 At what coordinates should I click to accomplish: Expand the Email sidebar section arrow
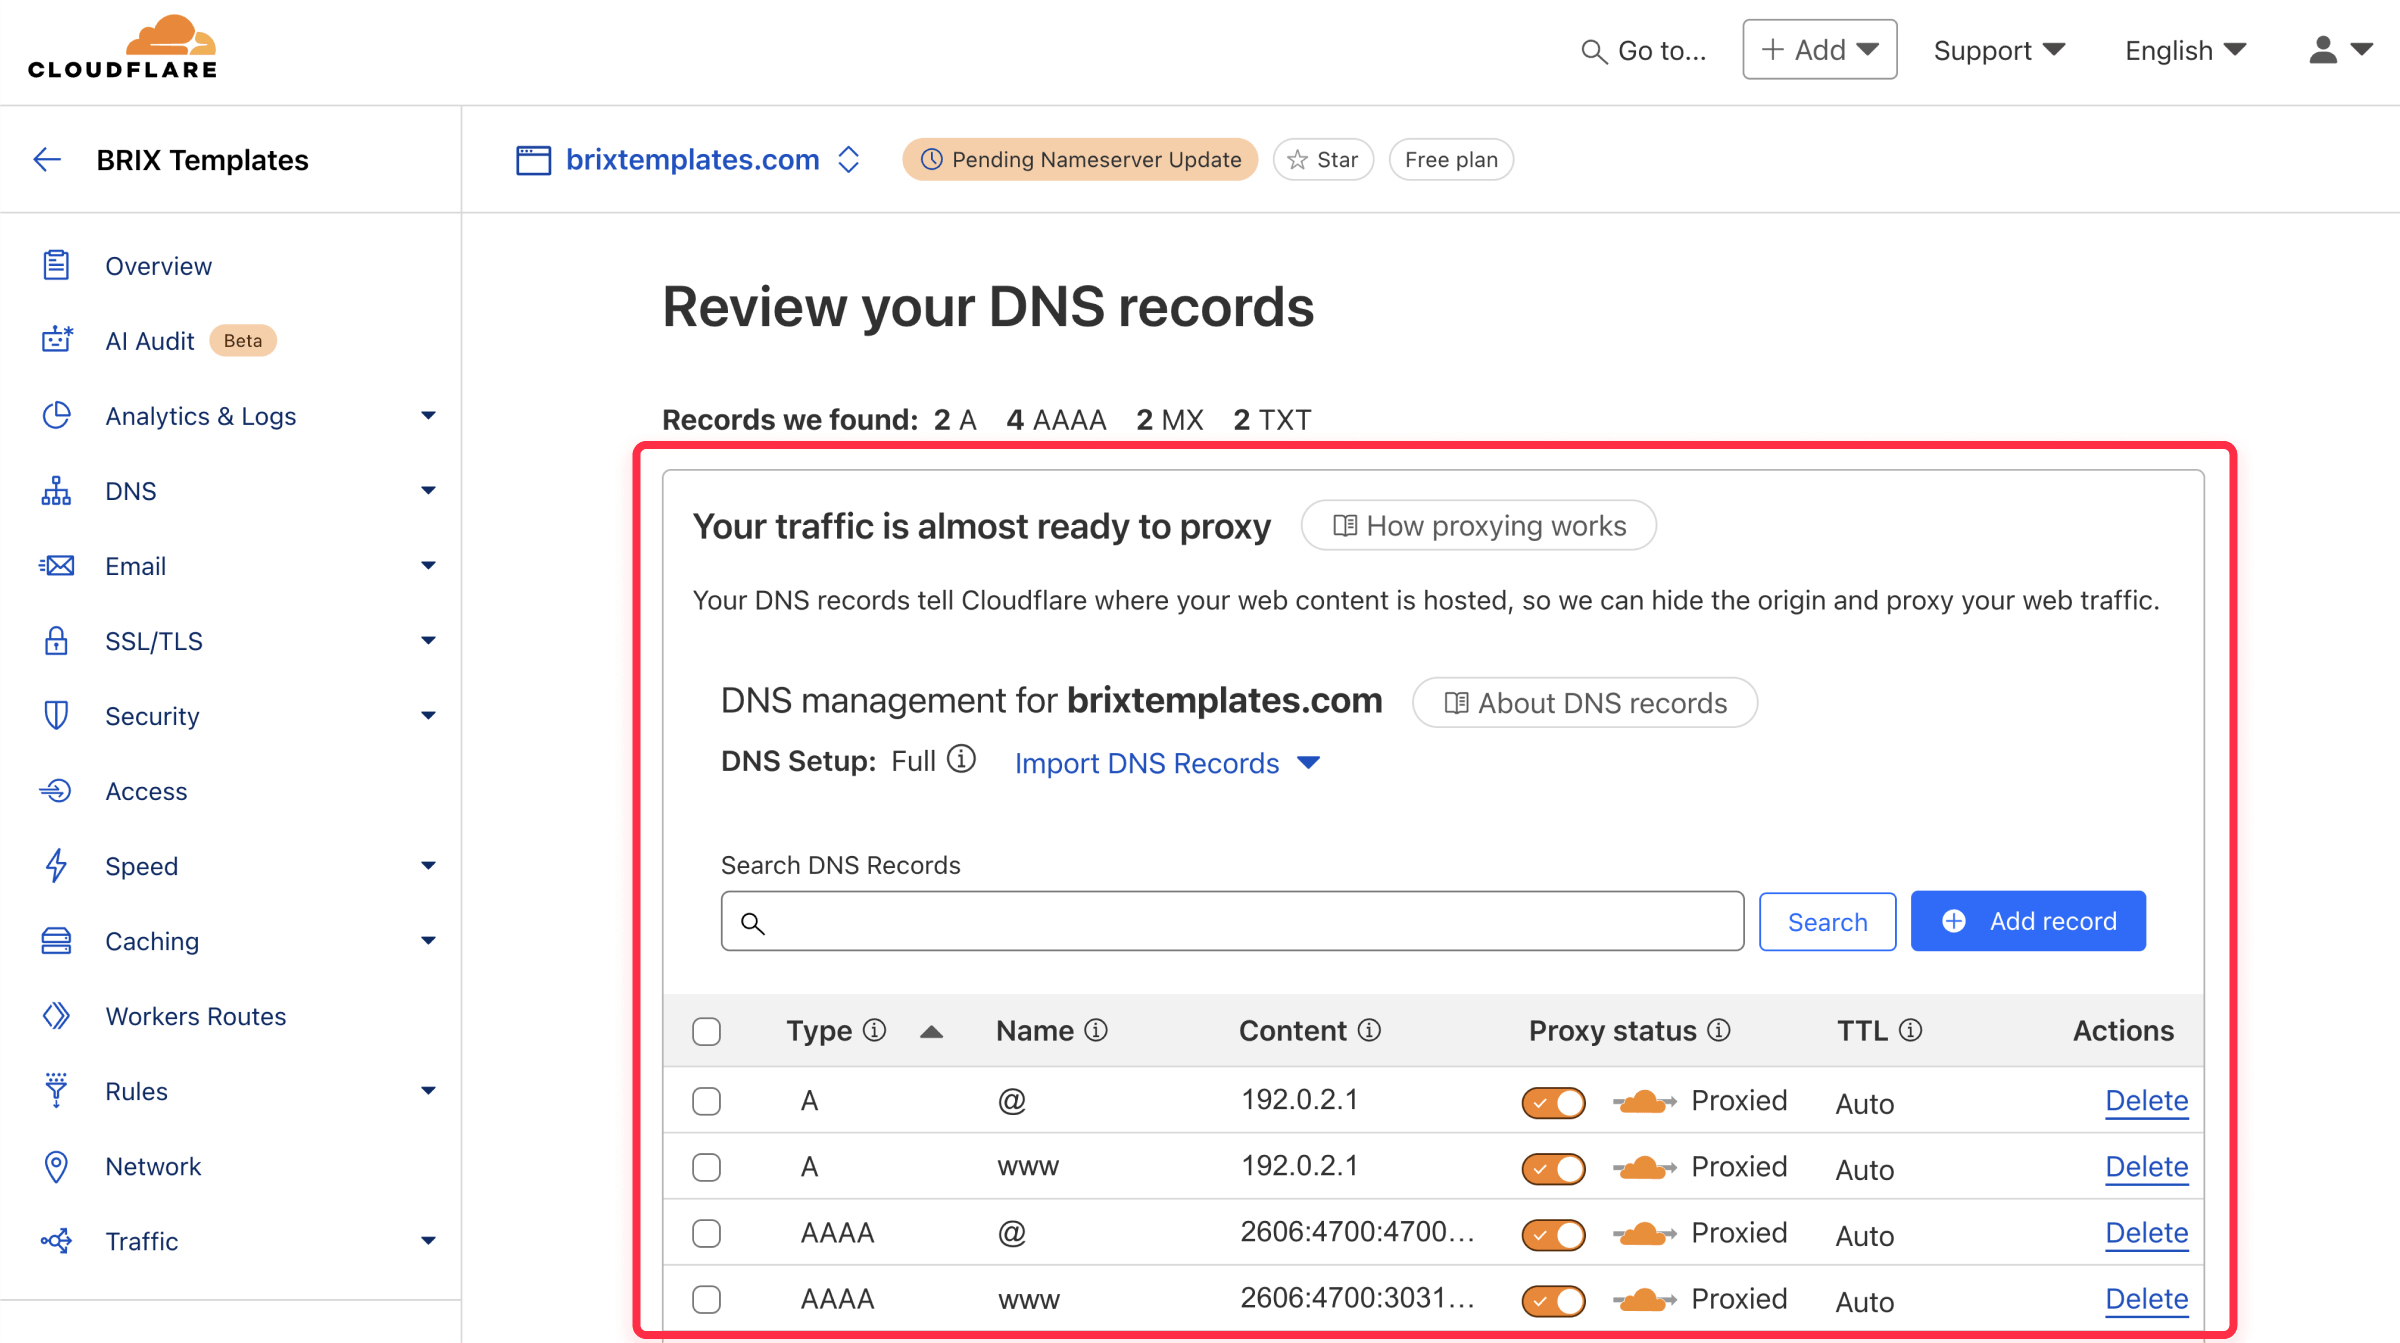point(428,565)
